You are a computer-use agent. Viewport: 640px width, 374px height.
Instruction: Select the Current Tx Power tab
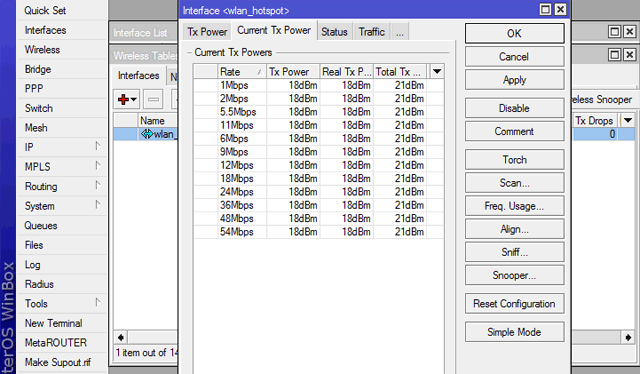click(274, 31)
